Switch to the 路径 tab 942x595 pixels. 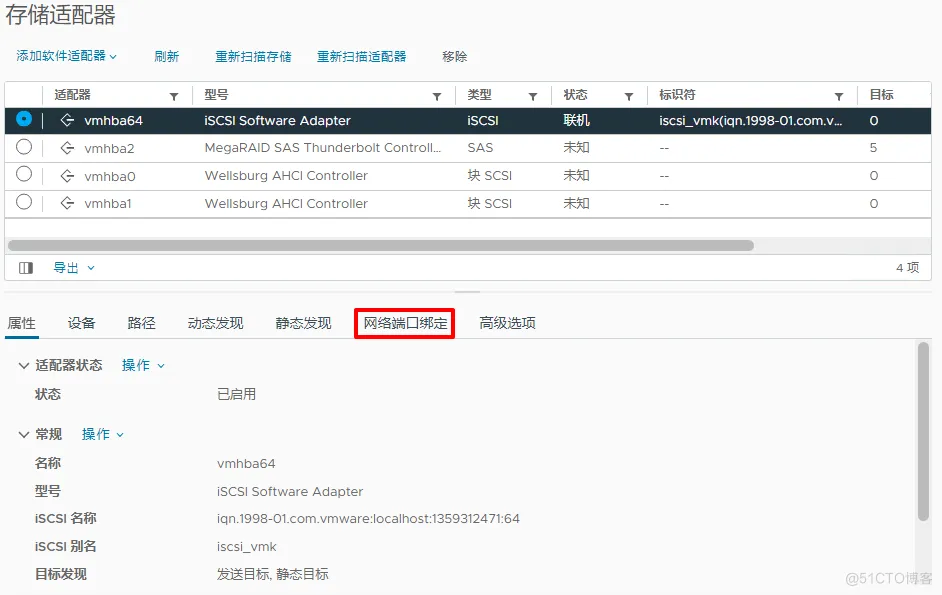click(x=141, y=323)
